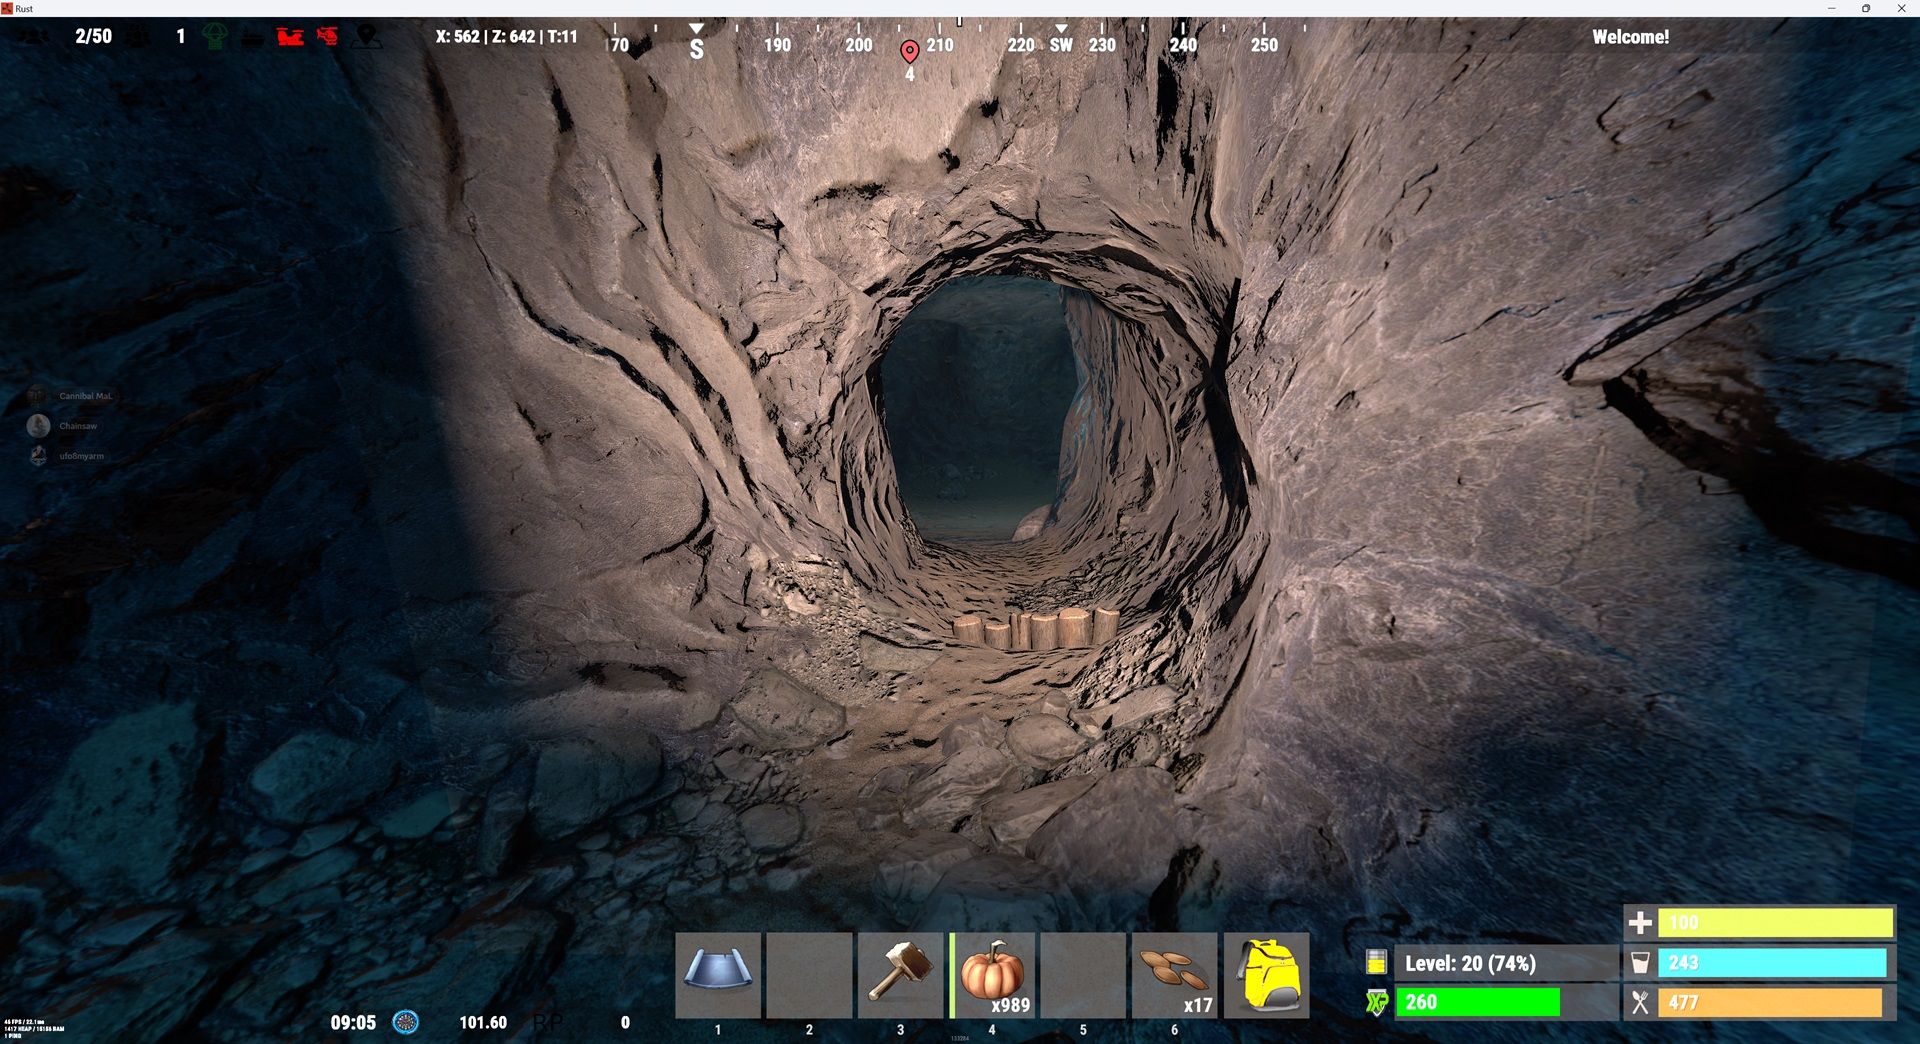Select the seeds in hotbar slot 6
This screenshot has width=1920, height=1044.
click(x=1174, y=974)
